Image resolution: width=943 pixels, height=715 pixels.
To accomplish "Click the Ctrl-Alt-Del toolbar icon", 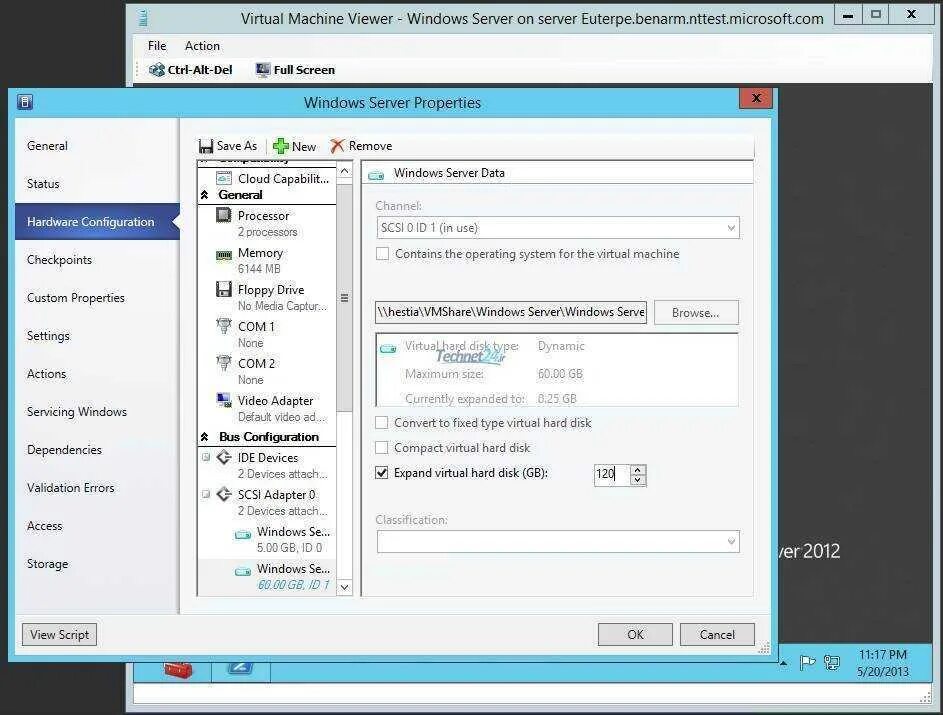I will (156, 70).
